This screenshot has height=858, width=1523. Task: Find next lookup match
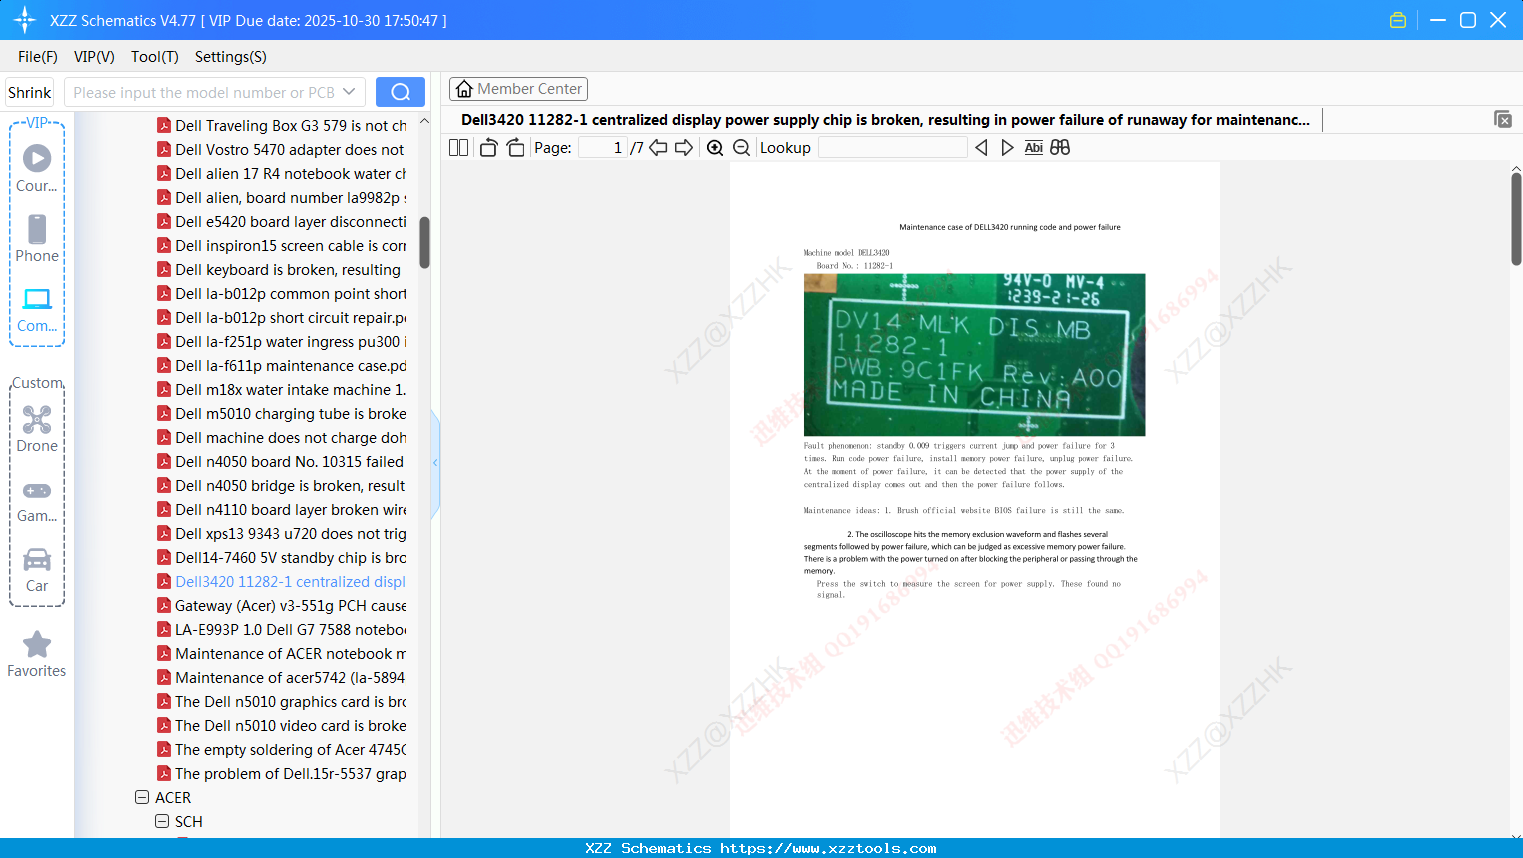point(1007,148)
